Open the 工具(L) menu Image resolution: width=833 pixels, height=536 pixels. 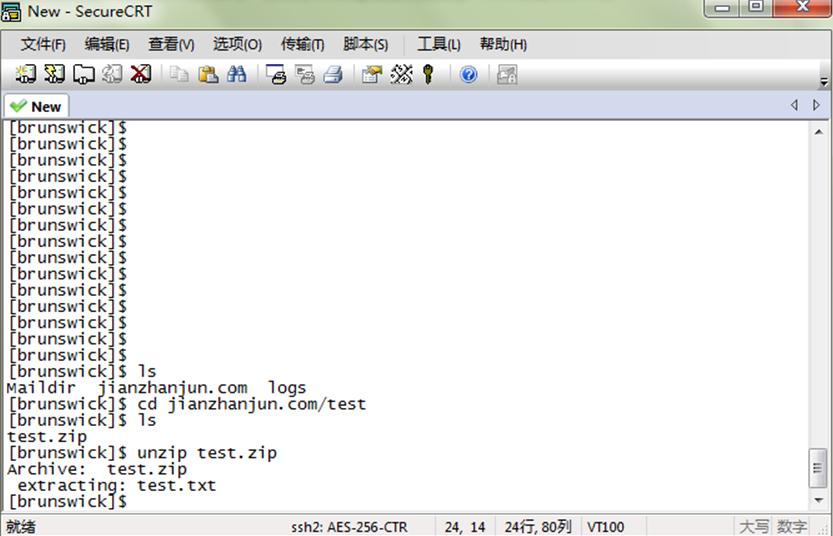(x=439, y=45)
